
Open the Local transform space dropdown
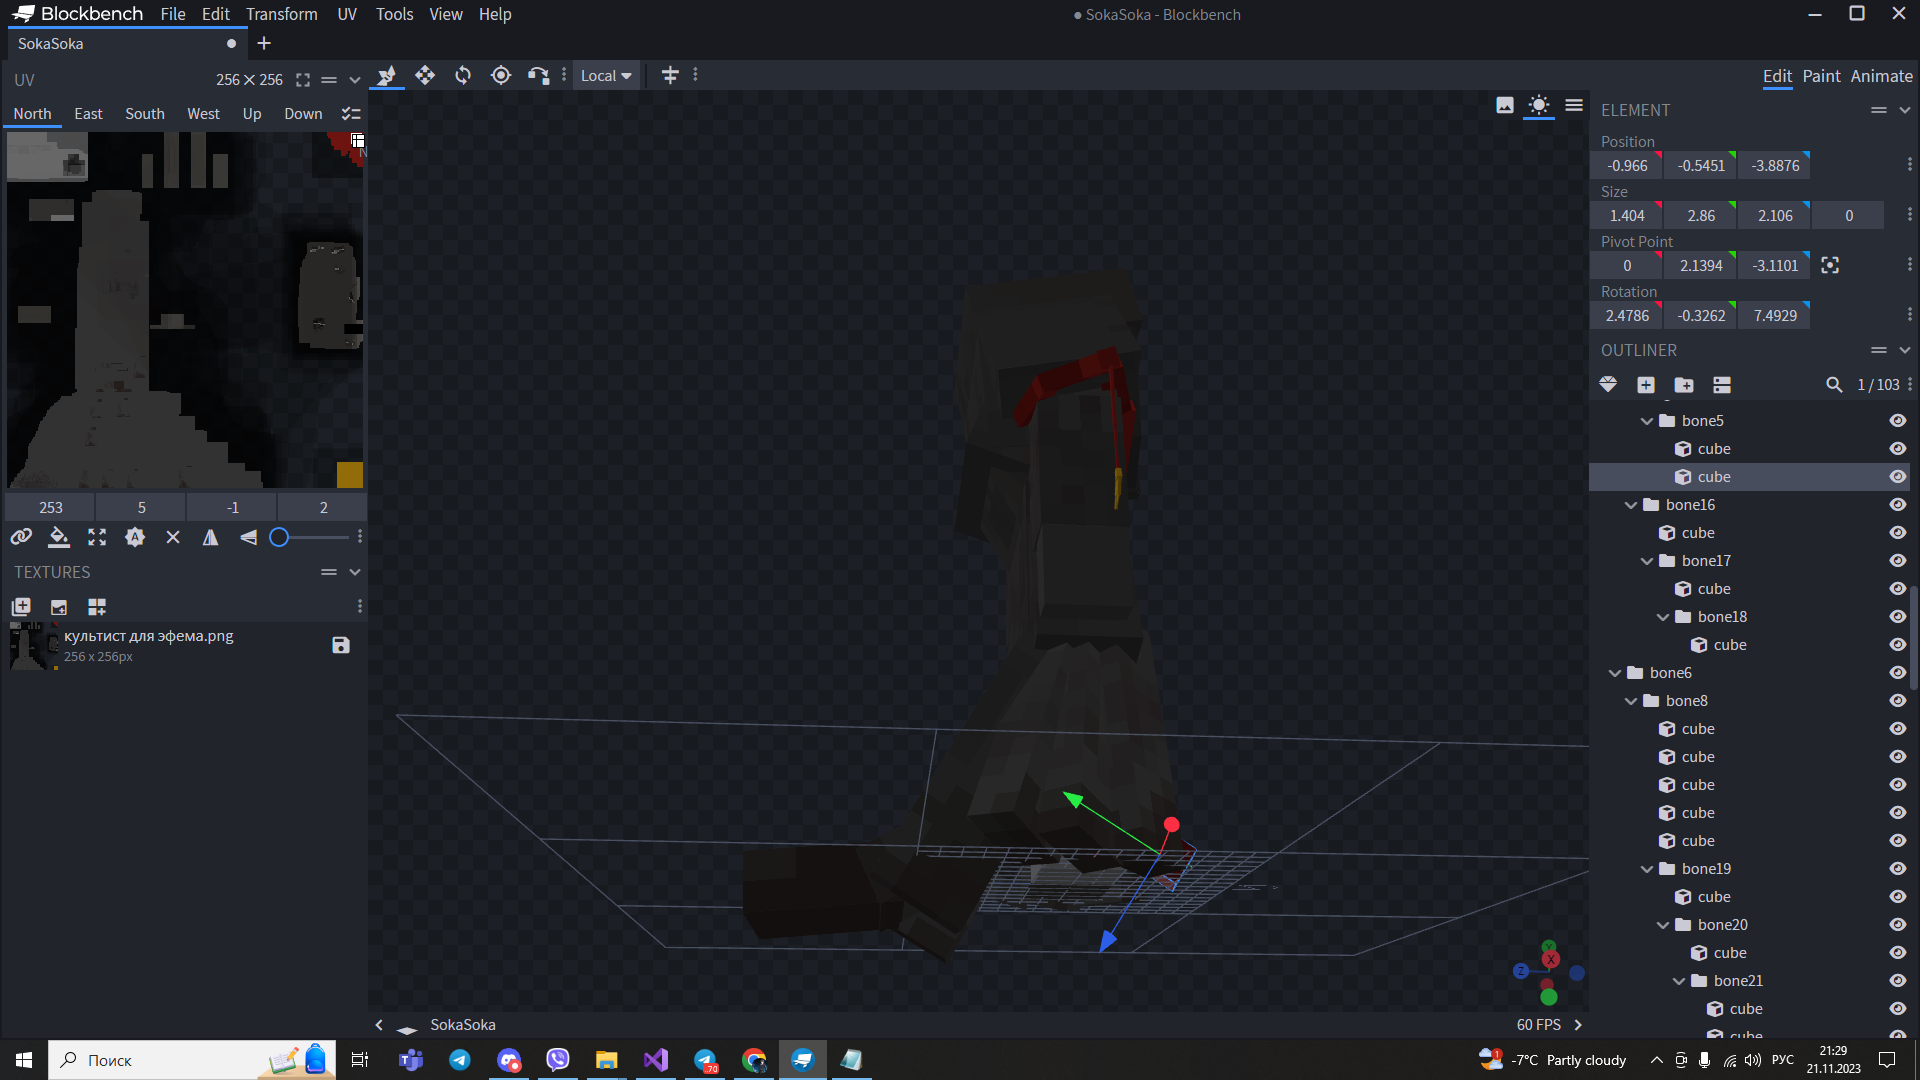coord(606,76)
